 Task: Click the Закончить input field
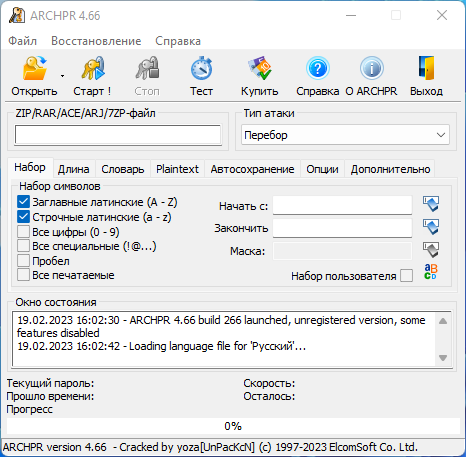[342, 228]
